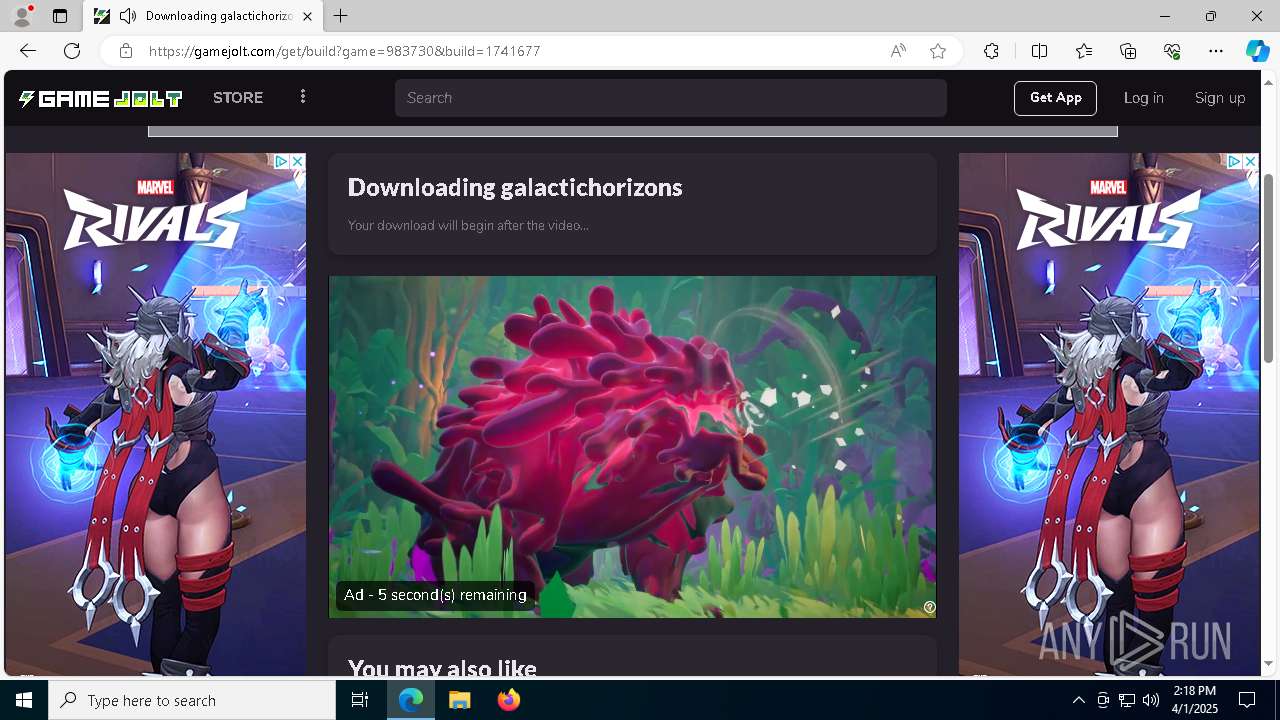The height and width of the screenshot is (720, 1280).
Task: Open the taskbar clock showing 2:18 PM
Action: click(1195, 700)
